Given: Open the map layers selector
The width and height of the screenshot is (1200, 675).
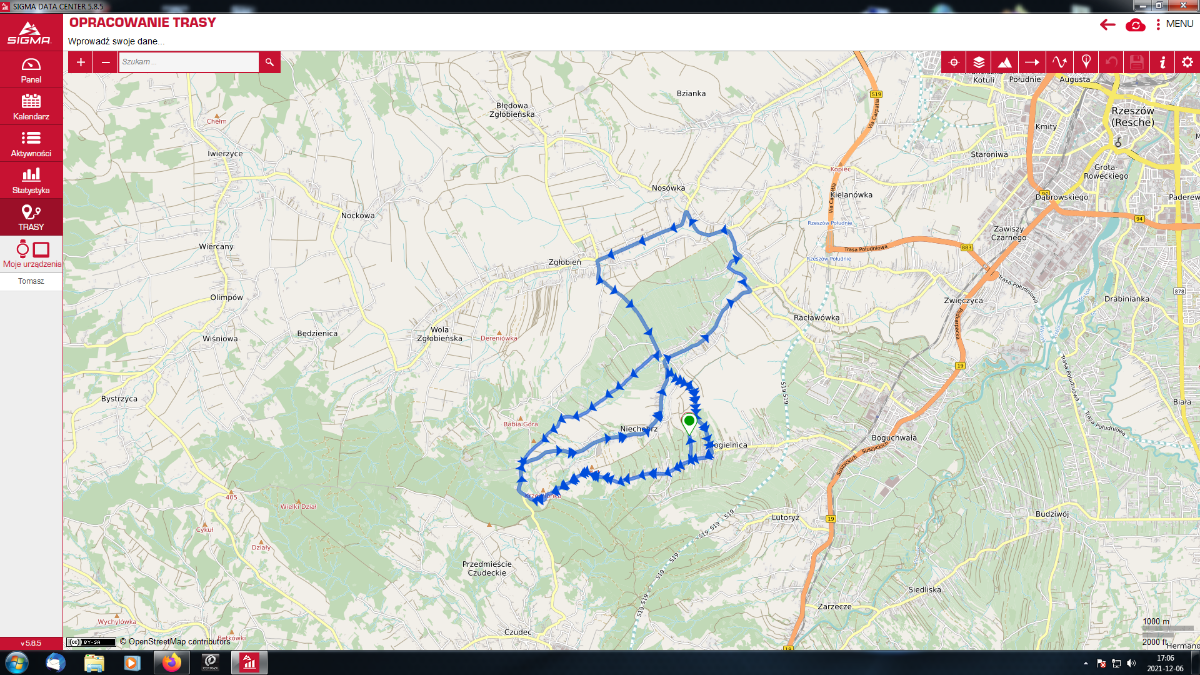Looking at the screenshot, I should [x=980, y=62].
